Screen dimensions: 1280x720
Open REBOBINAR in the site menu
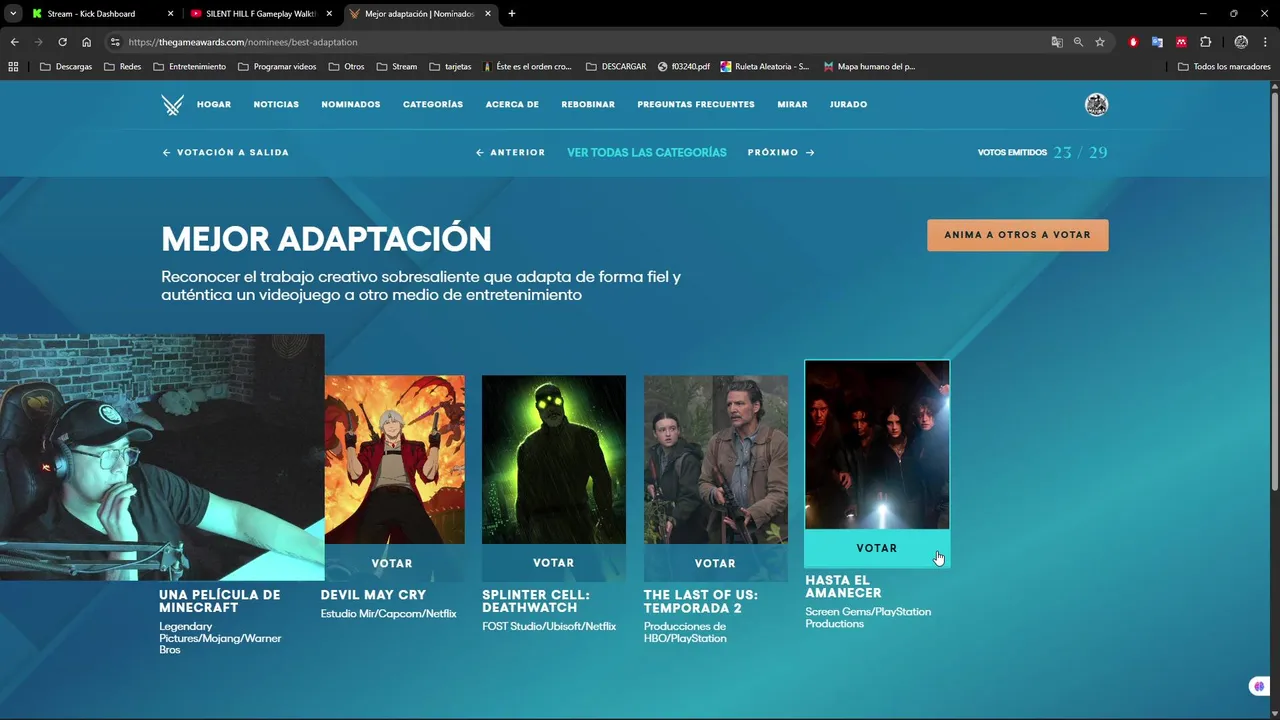click(588, 105)
